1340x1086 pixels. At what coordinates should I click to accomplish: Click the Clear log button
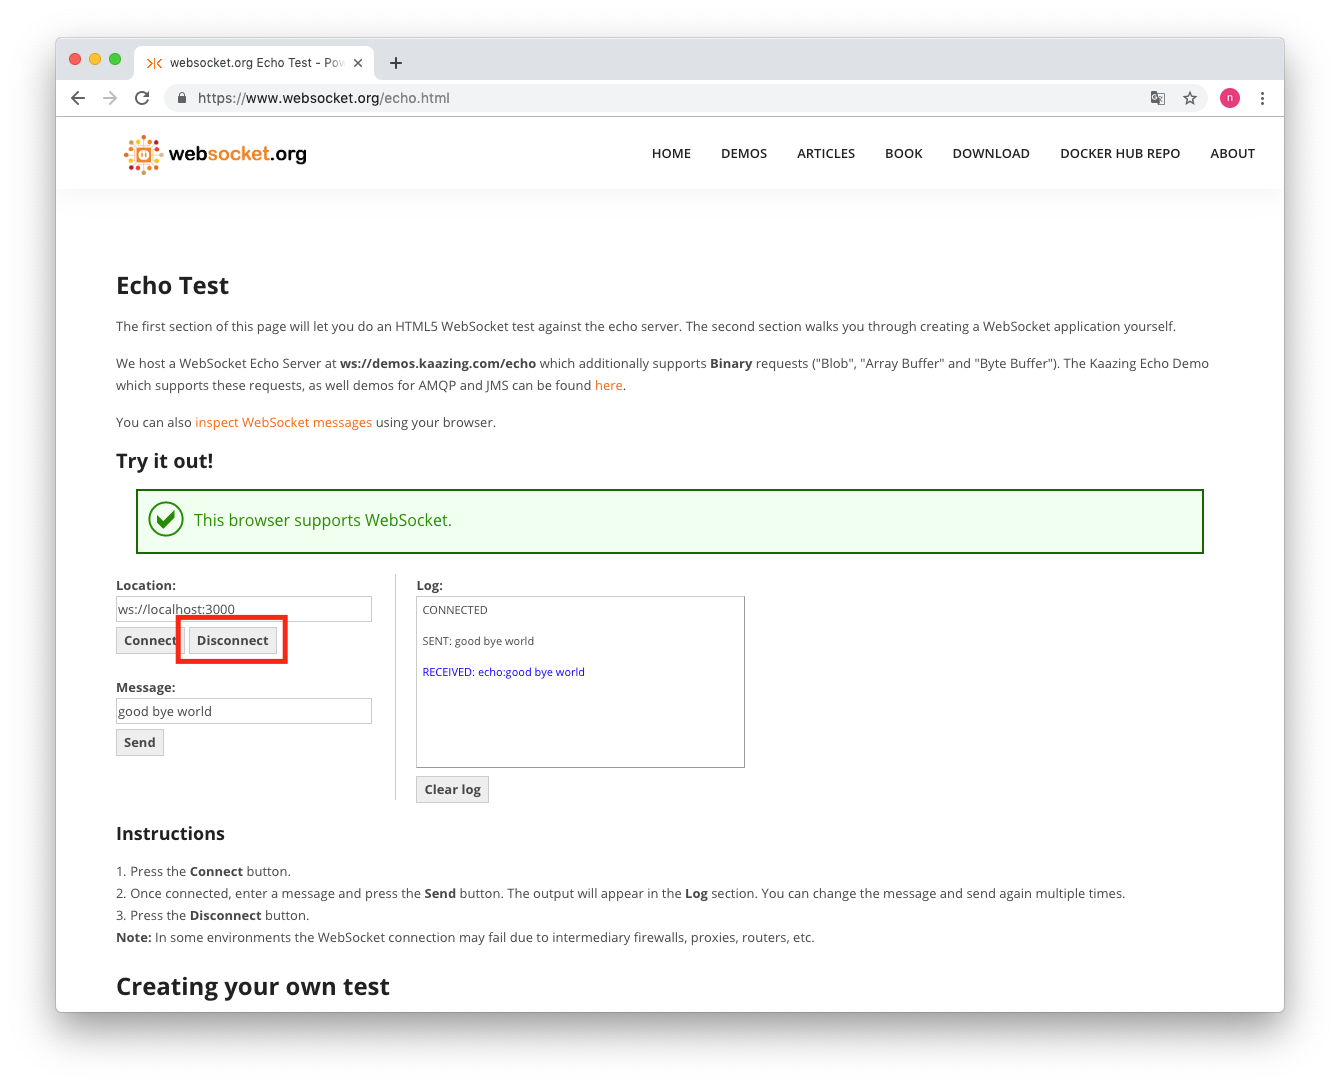point(452,790)
